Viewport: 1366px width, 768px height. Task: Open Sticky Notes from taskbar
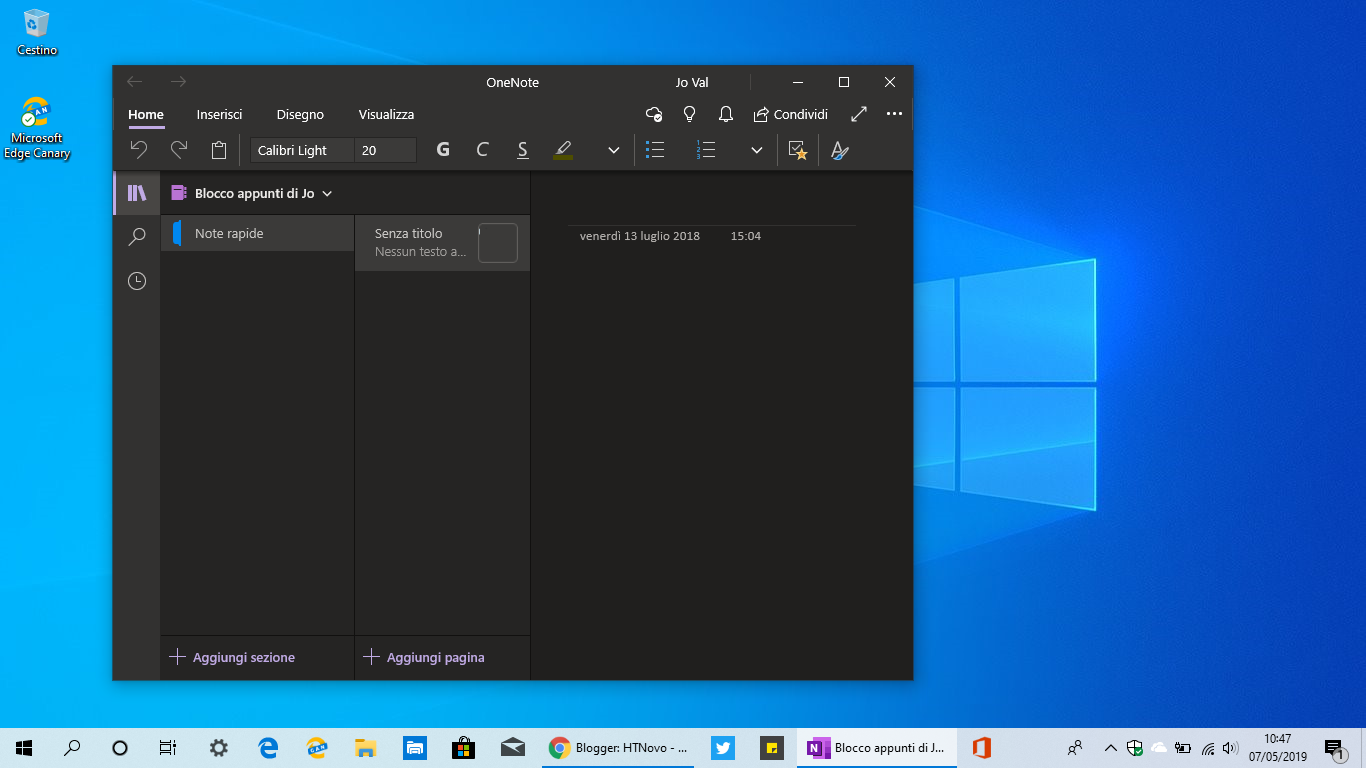click(x=772, y=747)
